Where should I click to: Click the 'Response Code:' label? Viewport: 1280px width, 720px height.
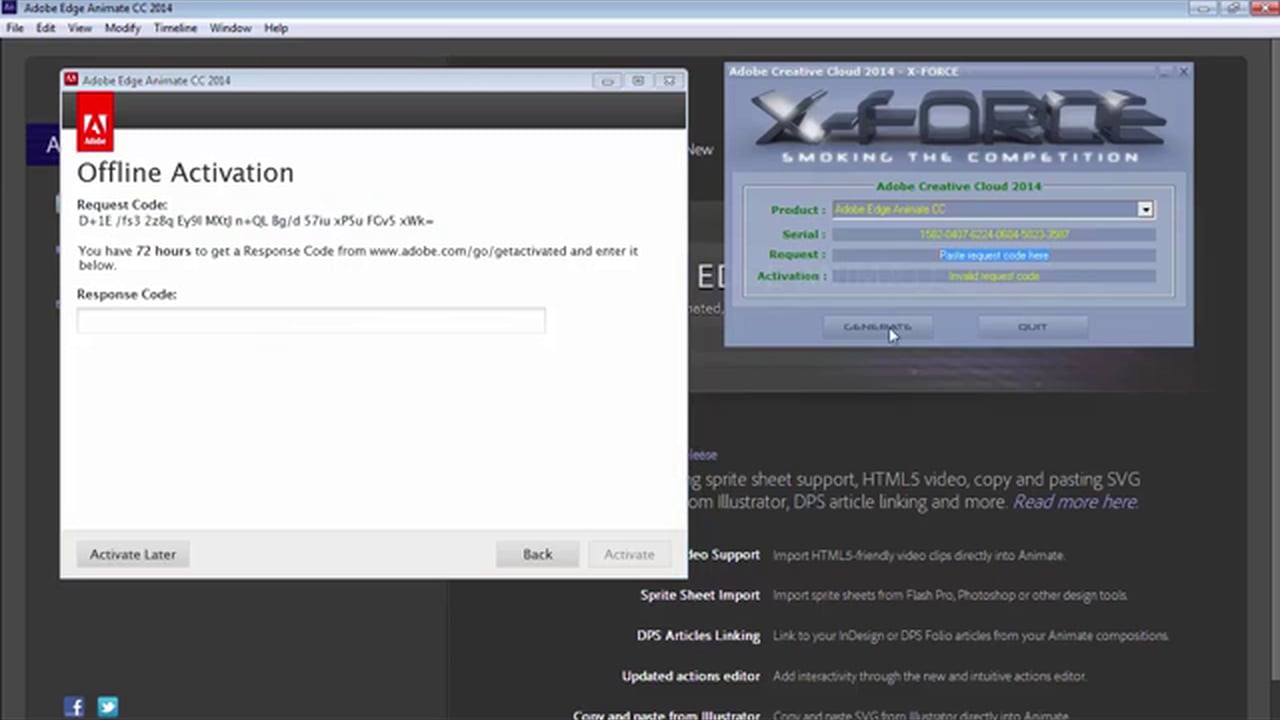127,295
